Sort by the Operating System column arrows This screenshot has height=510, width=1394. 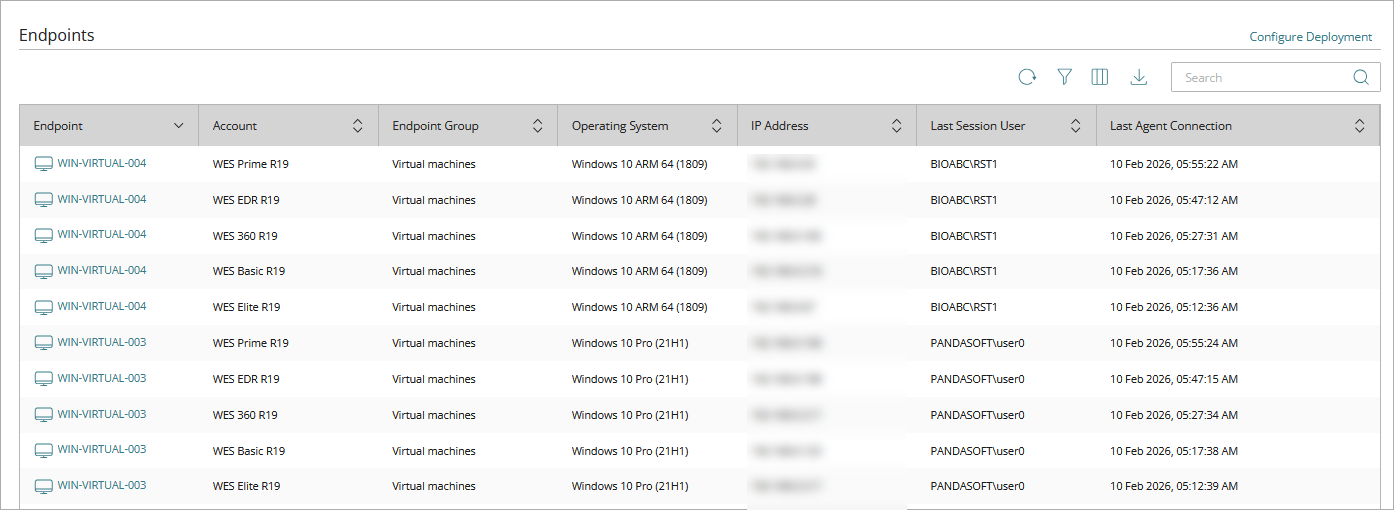(x=717, y=126)
